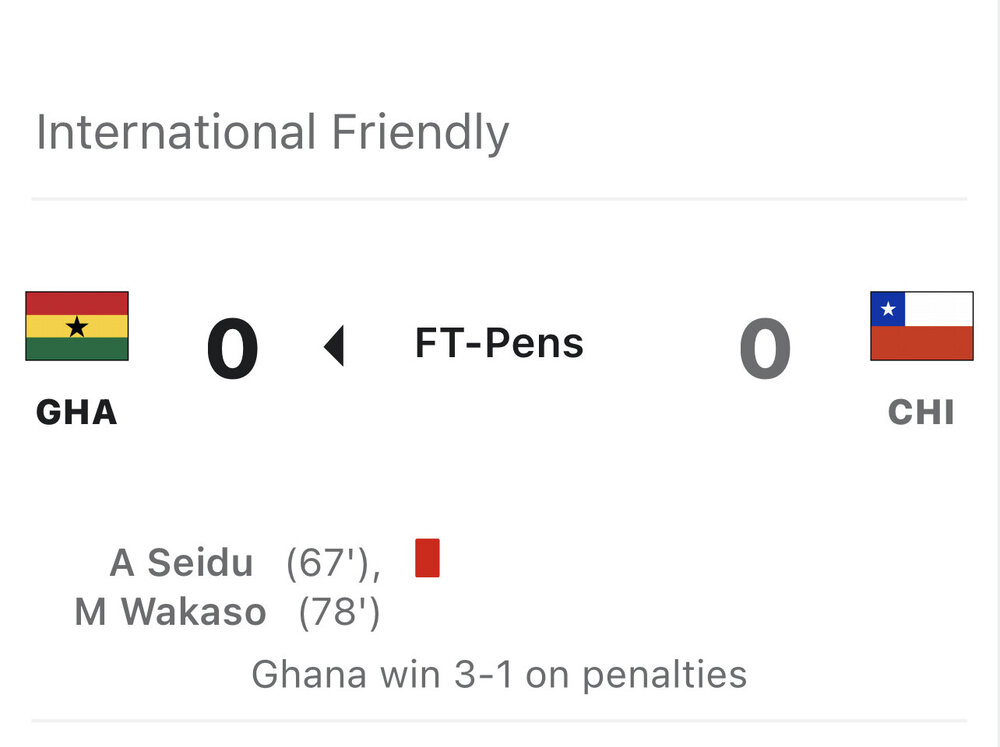This screenshot has width=1000, height=747.
Task: Open player A Seidu
Action: coord(181,564)
